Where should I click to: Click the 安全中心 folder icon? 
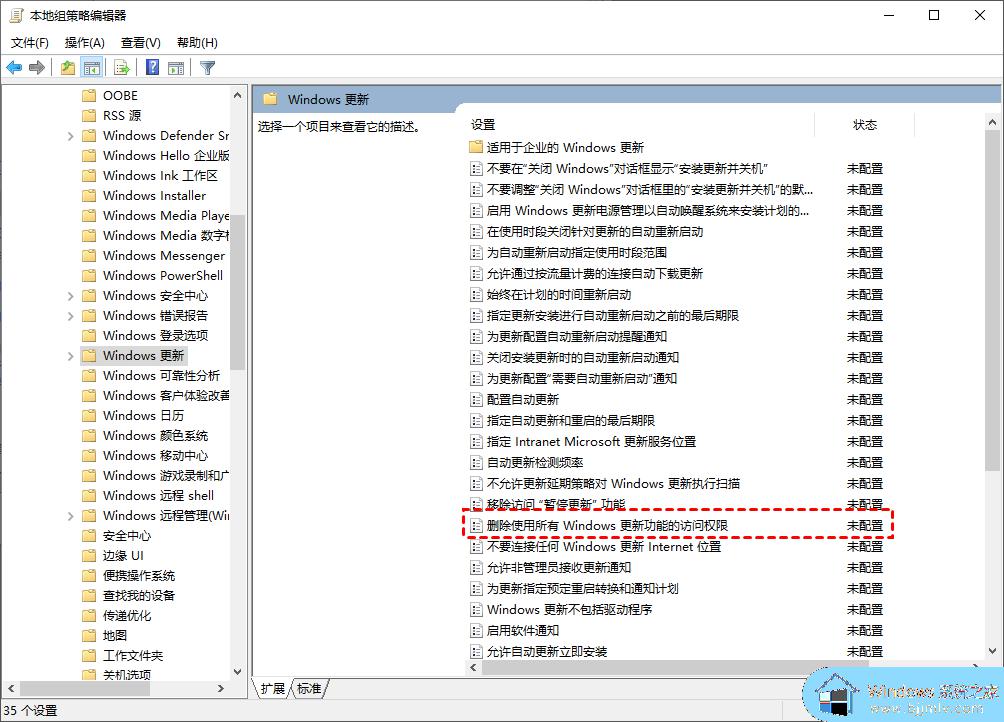90,536
